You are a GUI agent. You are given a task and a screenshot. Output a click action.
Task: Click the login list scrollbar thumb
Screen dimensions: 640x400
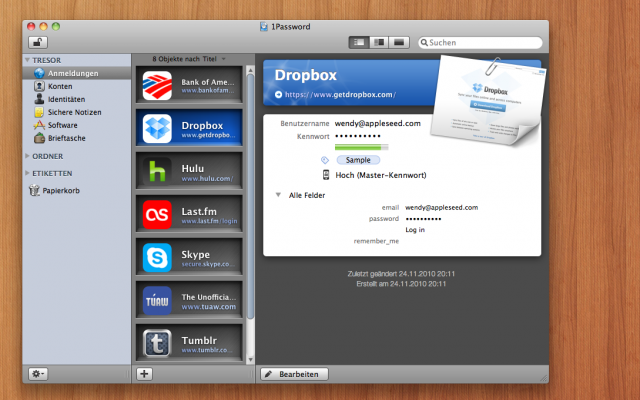coord(251,196)
